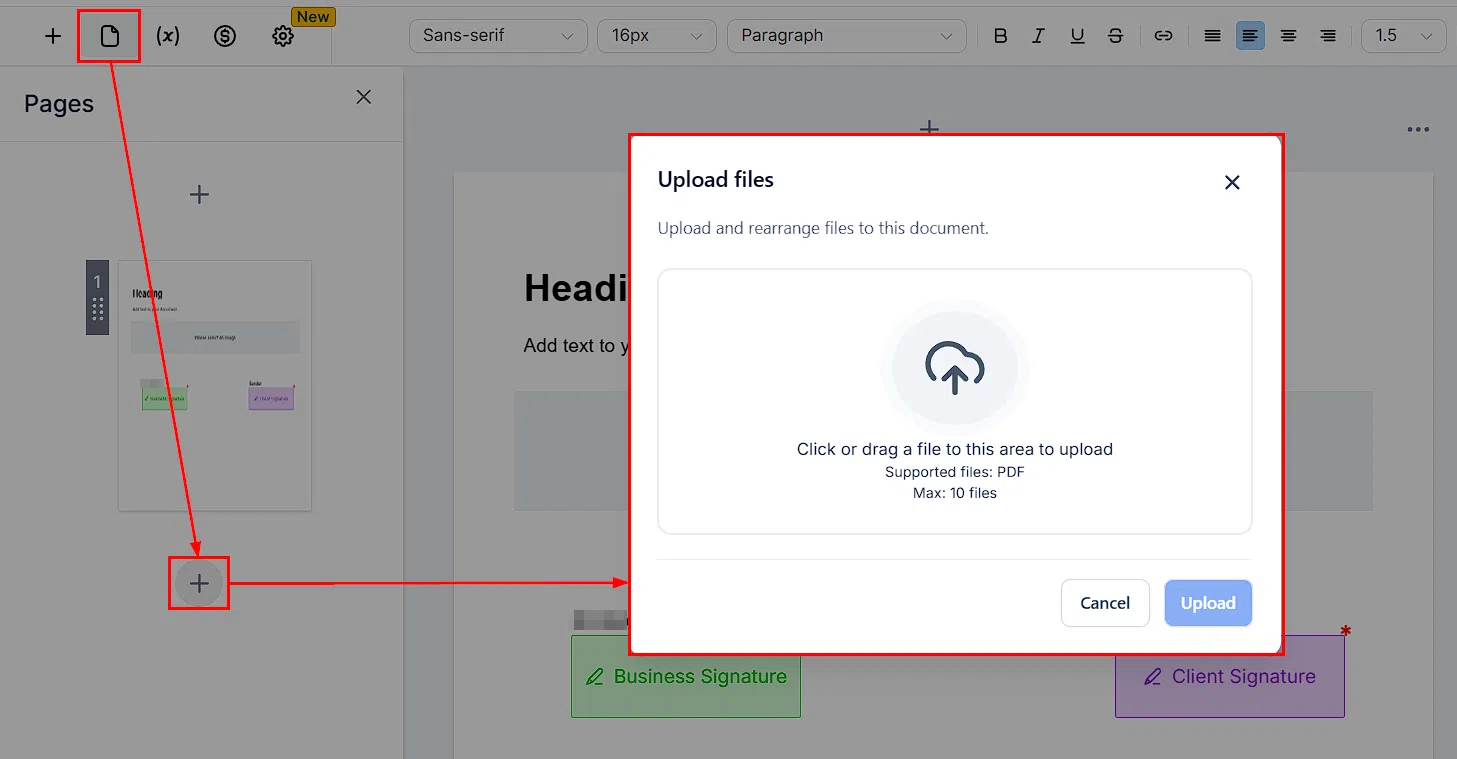This screenshot has height=759, width=1457.
Task: Add page below page 1 thumbnail
Action: [199, 583]
